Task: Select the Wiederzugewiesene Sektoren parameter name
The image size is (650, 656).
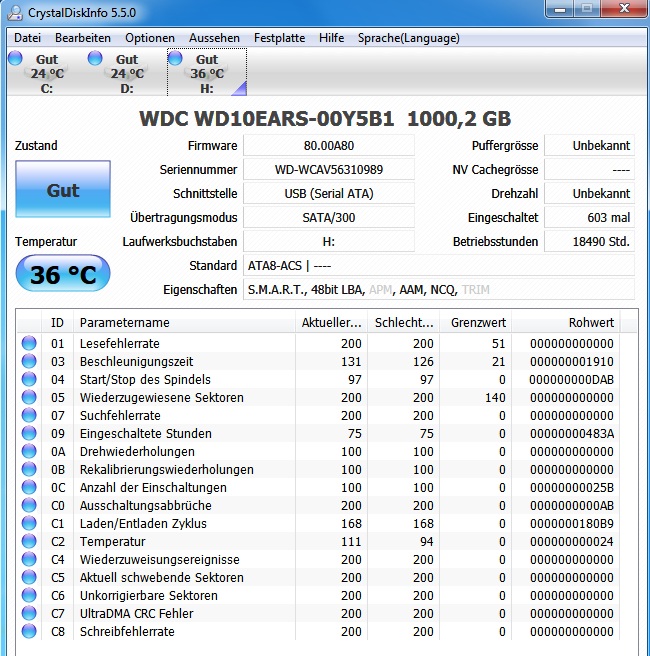Action: coord(161,397)
